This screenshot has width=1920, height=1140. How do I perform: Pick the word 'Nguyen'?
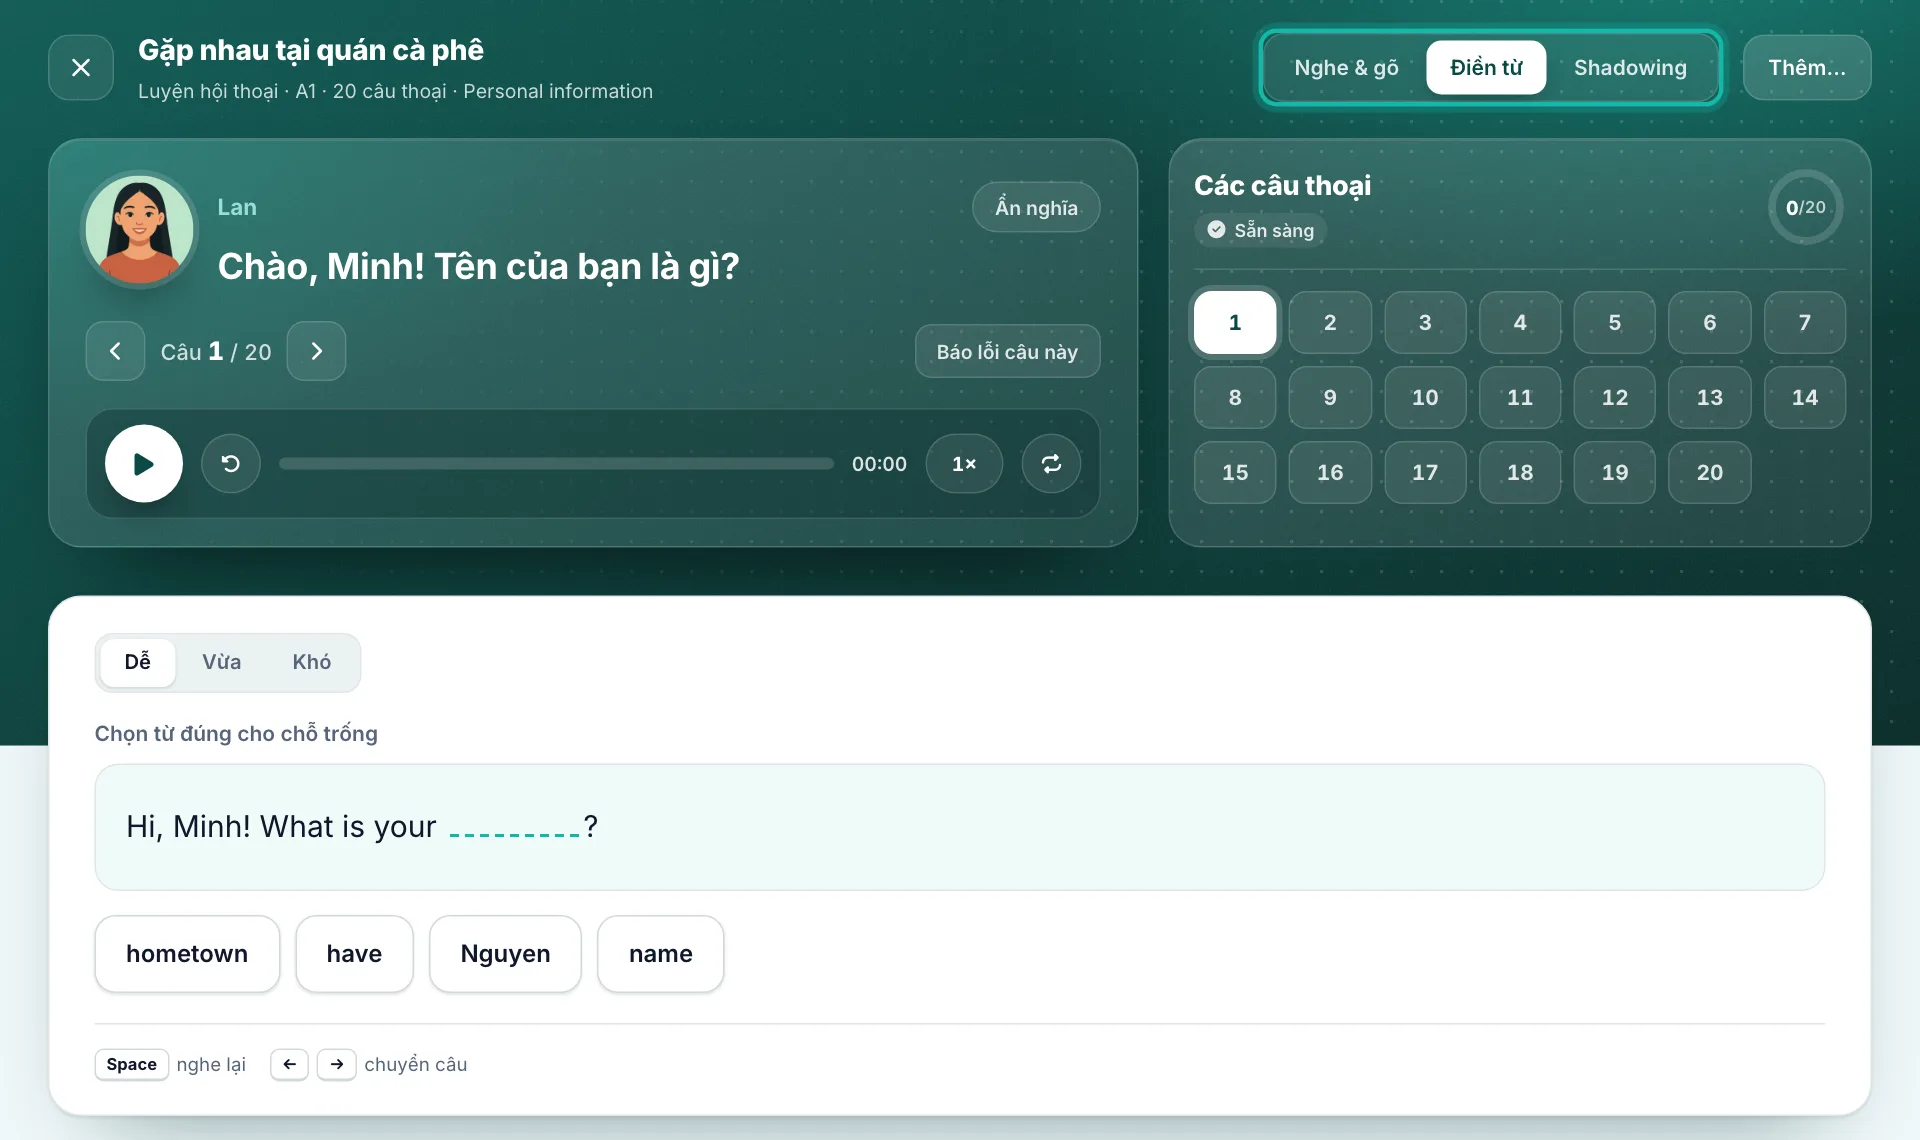pyautogui.click(x=505, y=954)
